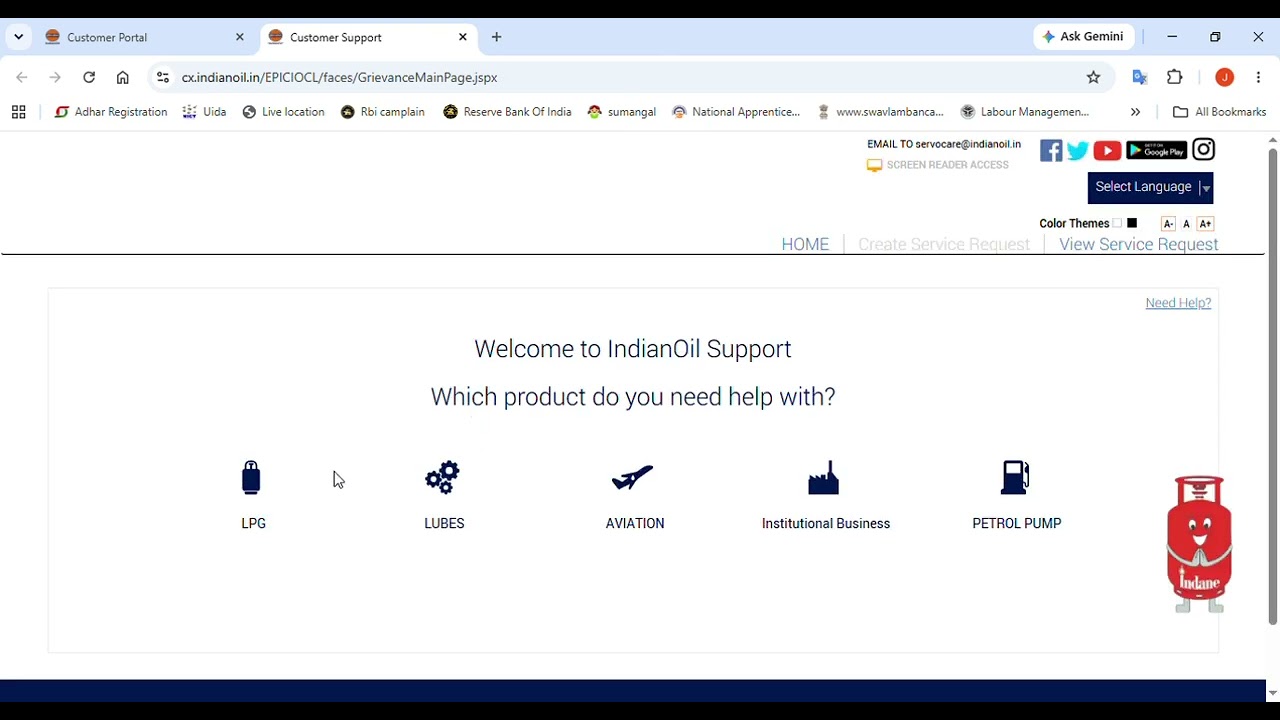Click the screen reader access monitor icon

(x=874, y=165)
